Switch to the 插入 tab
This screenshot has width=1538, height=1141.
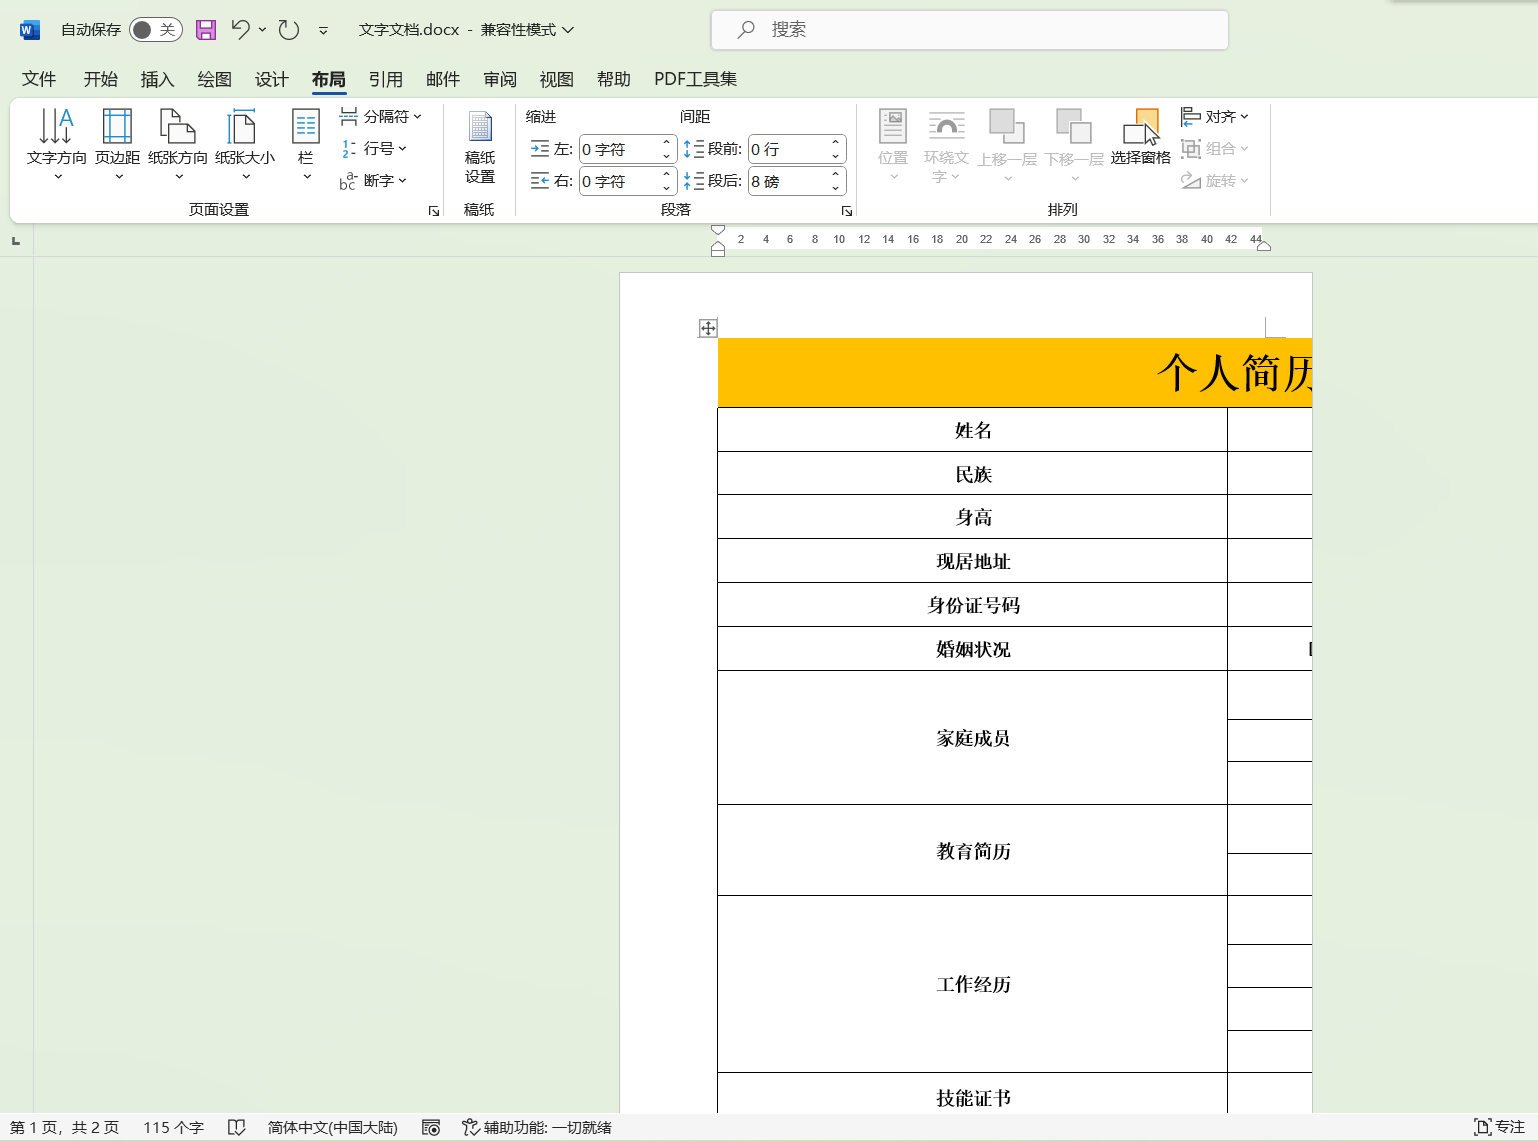point(157,79)
